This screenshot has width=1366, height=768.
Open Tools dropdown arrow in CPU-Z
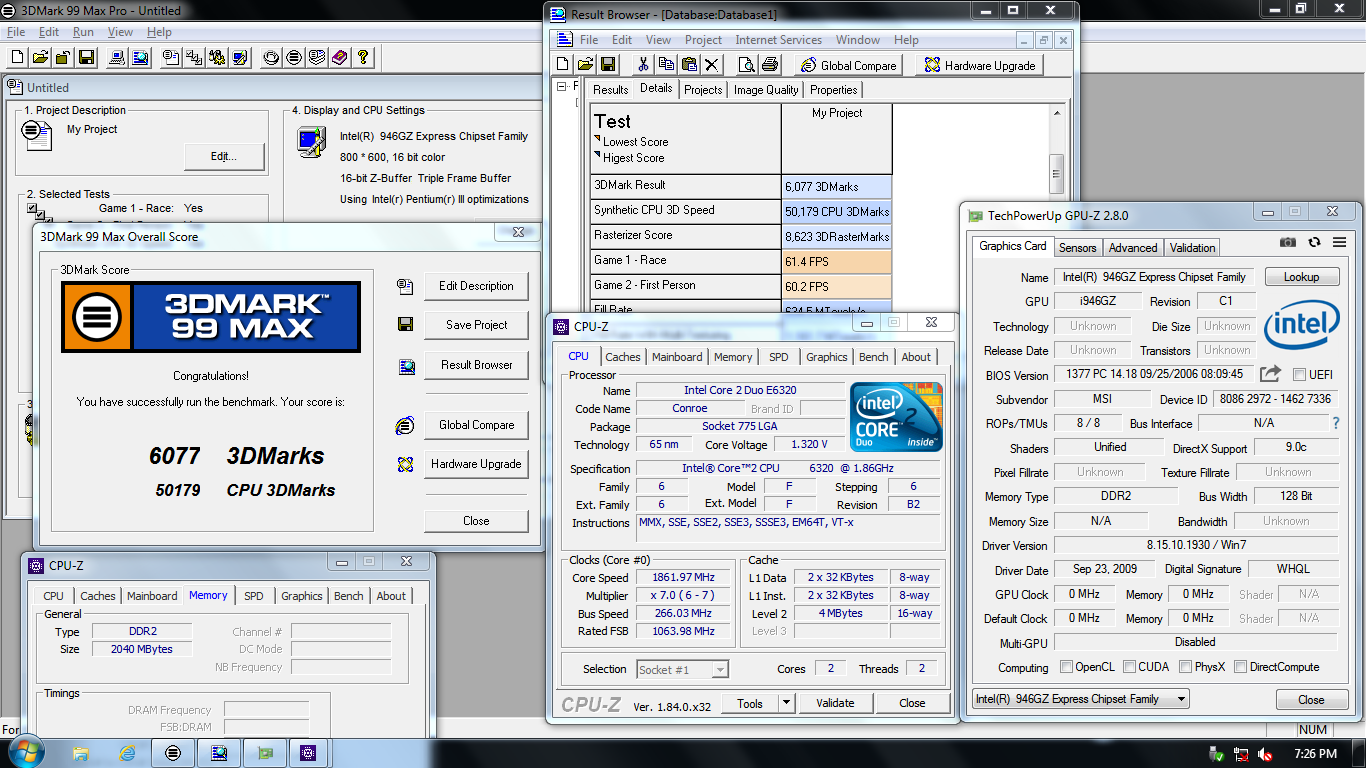pos(786,703)
